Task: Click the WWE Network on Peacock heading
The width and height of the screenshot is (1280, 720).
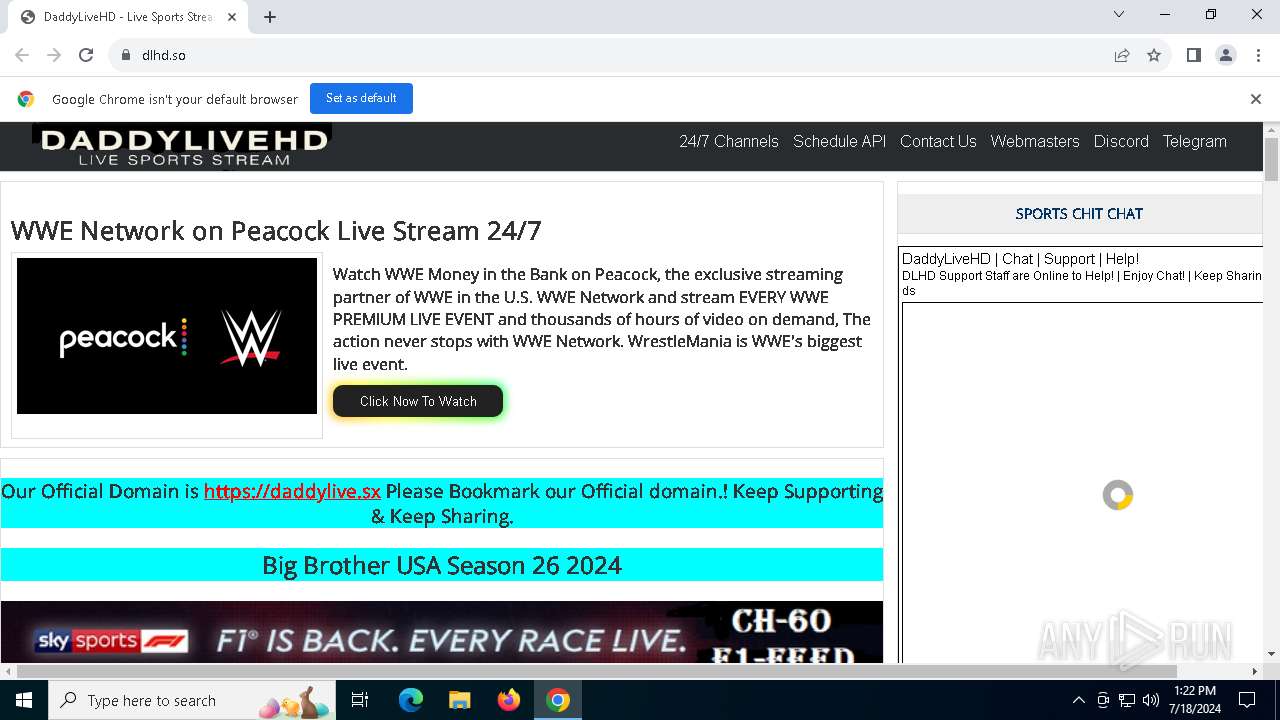Action: point(276,231)
